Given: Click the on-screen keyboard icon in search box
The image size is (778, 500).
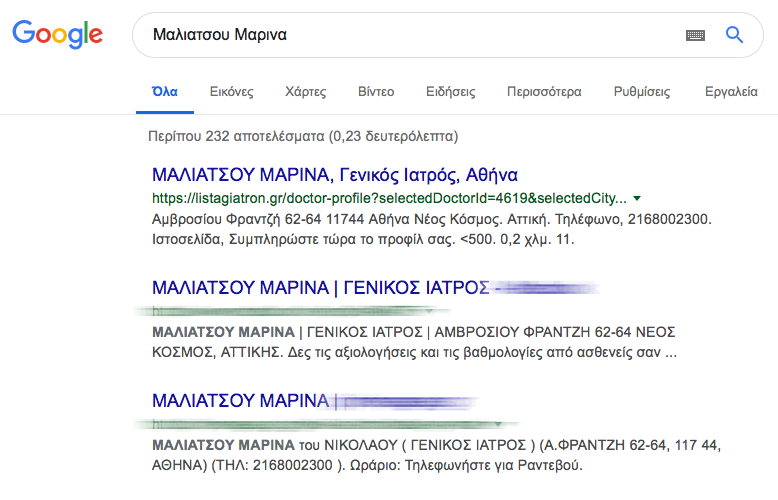Looking at the screenshot, I should pyautogui.click(x=695, y=35).
